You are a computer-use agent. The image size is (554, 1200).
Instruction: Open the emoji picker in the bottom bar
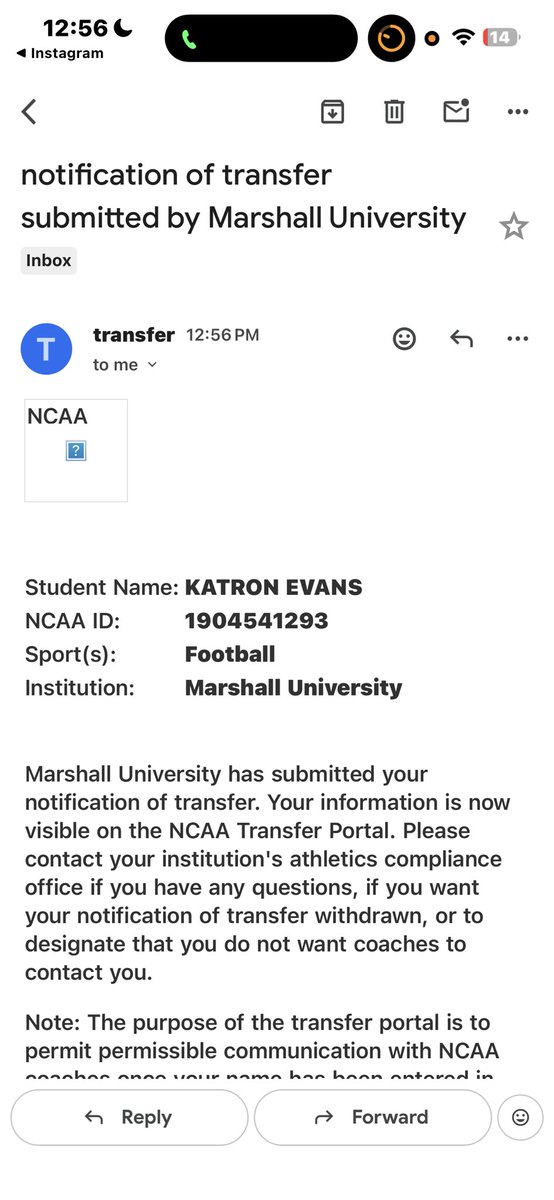pos(520,1117)
